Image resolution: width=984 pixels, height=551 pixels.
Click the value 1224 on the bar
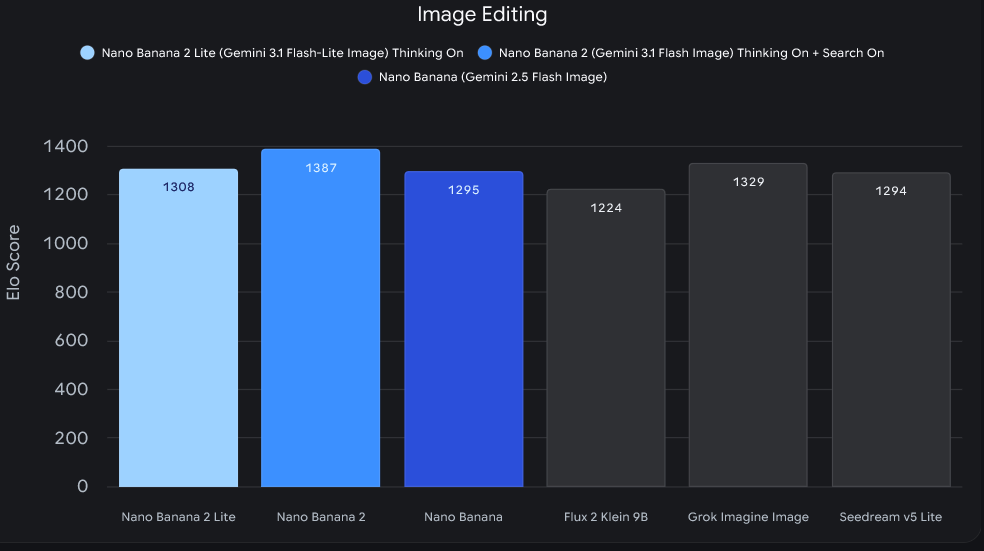[606, 208]
